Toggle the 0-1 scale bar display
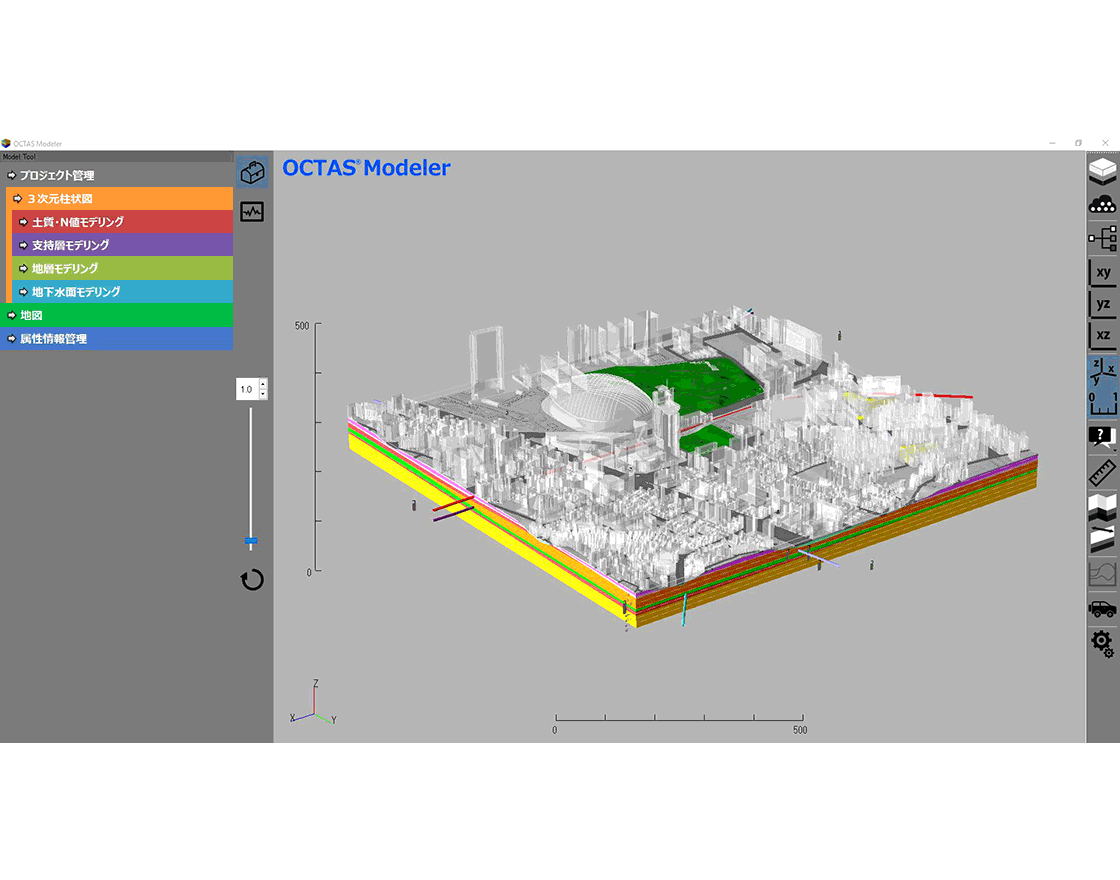The height and width of the screenshot is (880, 1120). [x=1102, y=402]
